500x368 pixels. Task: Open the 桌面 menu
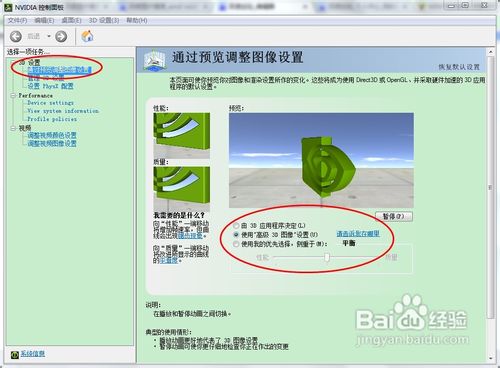click(x=71, y=20)
